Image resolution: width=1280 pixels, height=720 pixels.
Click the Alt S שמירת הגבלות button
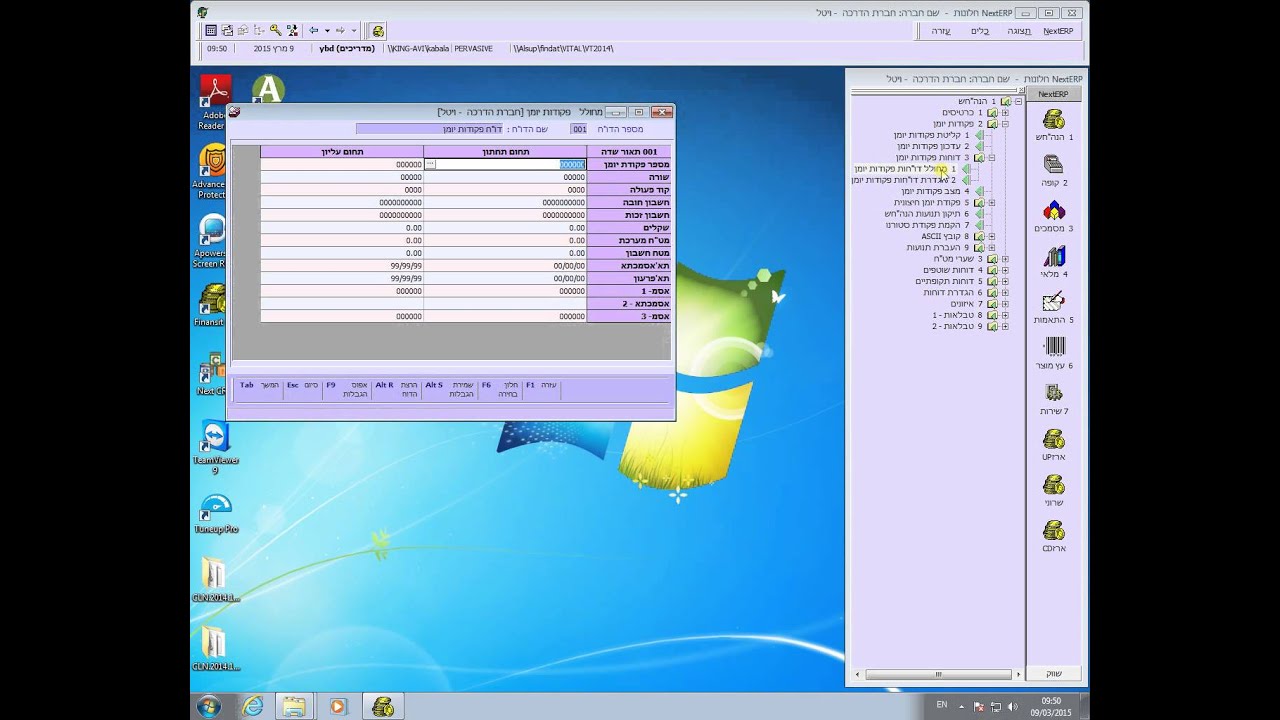click(449, 389)
